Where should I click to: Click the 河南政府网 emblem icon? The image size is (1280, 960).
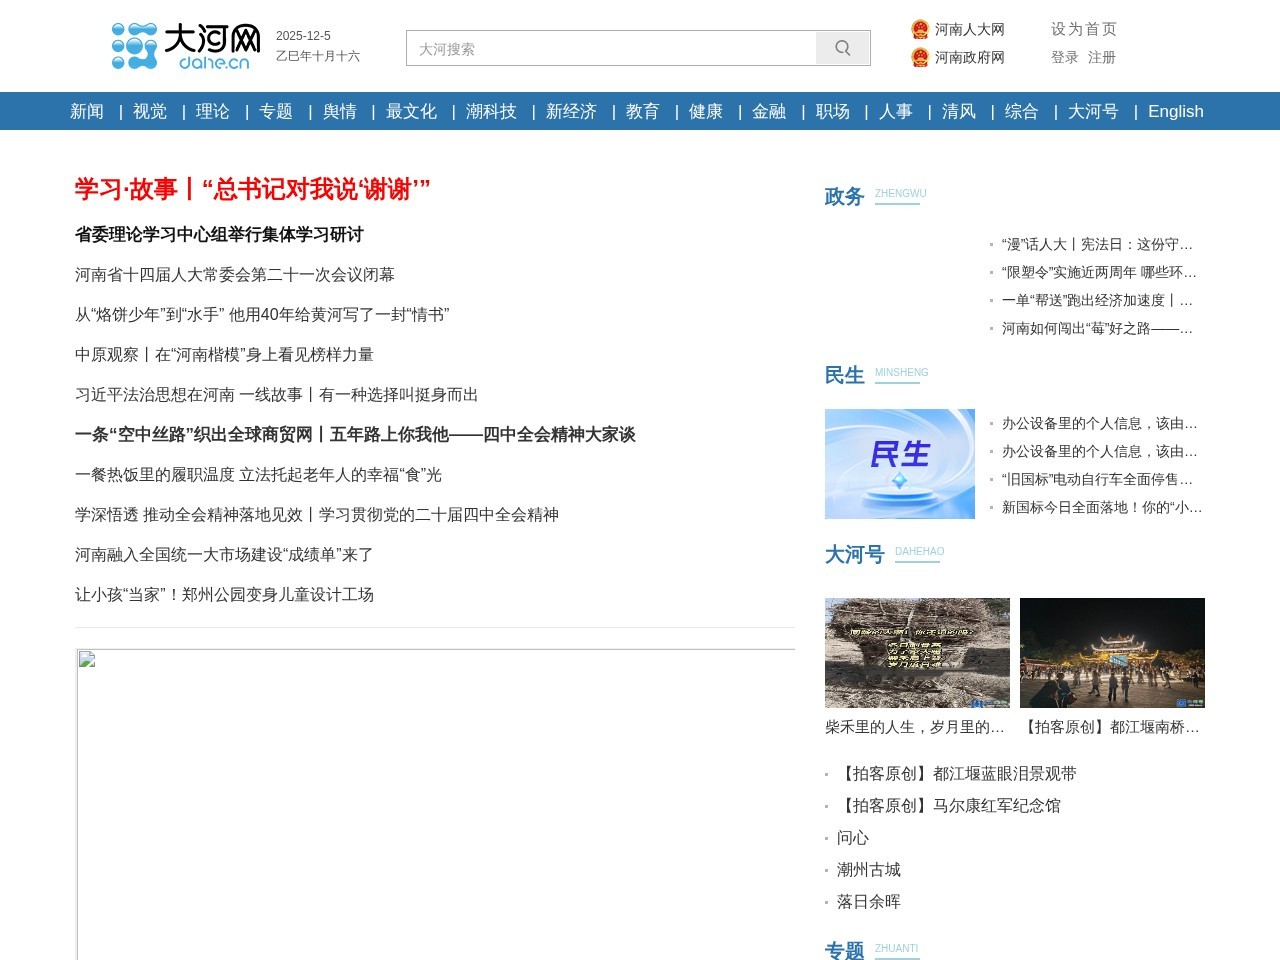[x=921, y=58]
